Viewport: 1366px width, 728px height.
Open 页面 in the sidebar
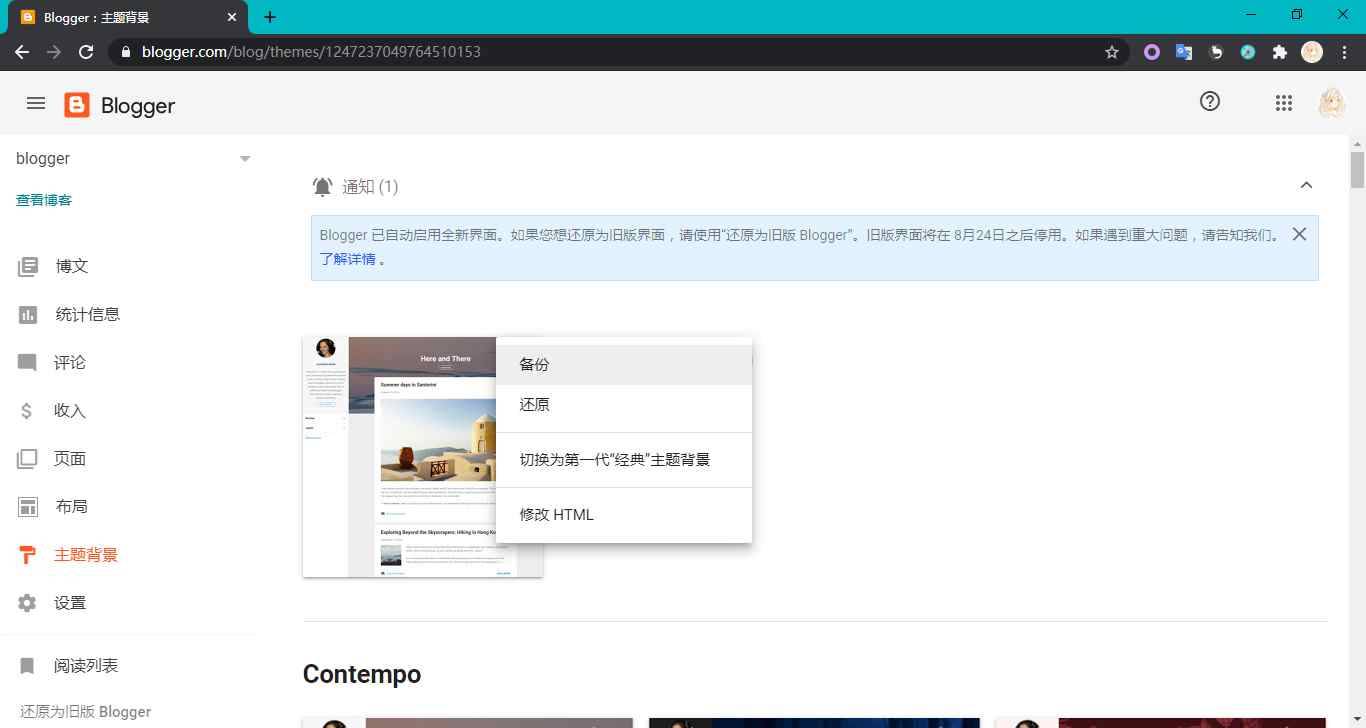[x=70, y=459]
